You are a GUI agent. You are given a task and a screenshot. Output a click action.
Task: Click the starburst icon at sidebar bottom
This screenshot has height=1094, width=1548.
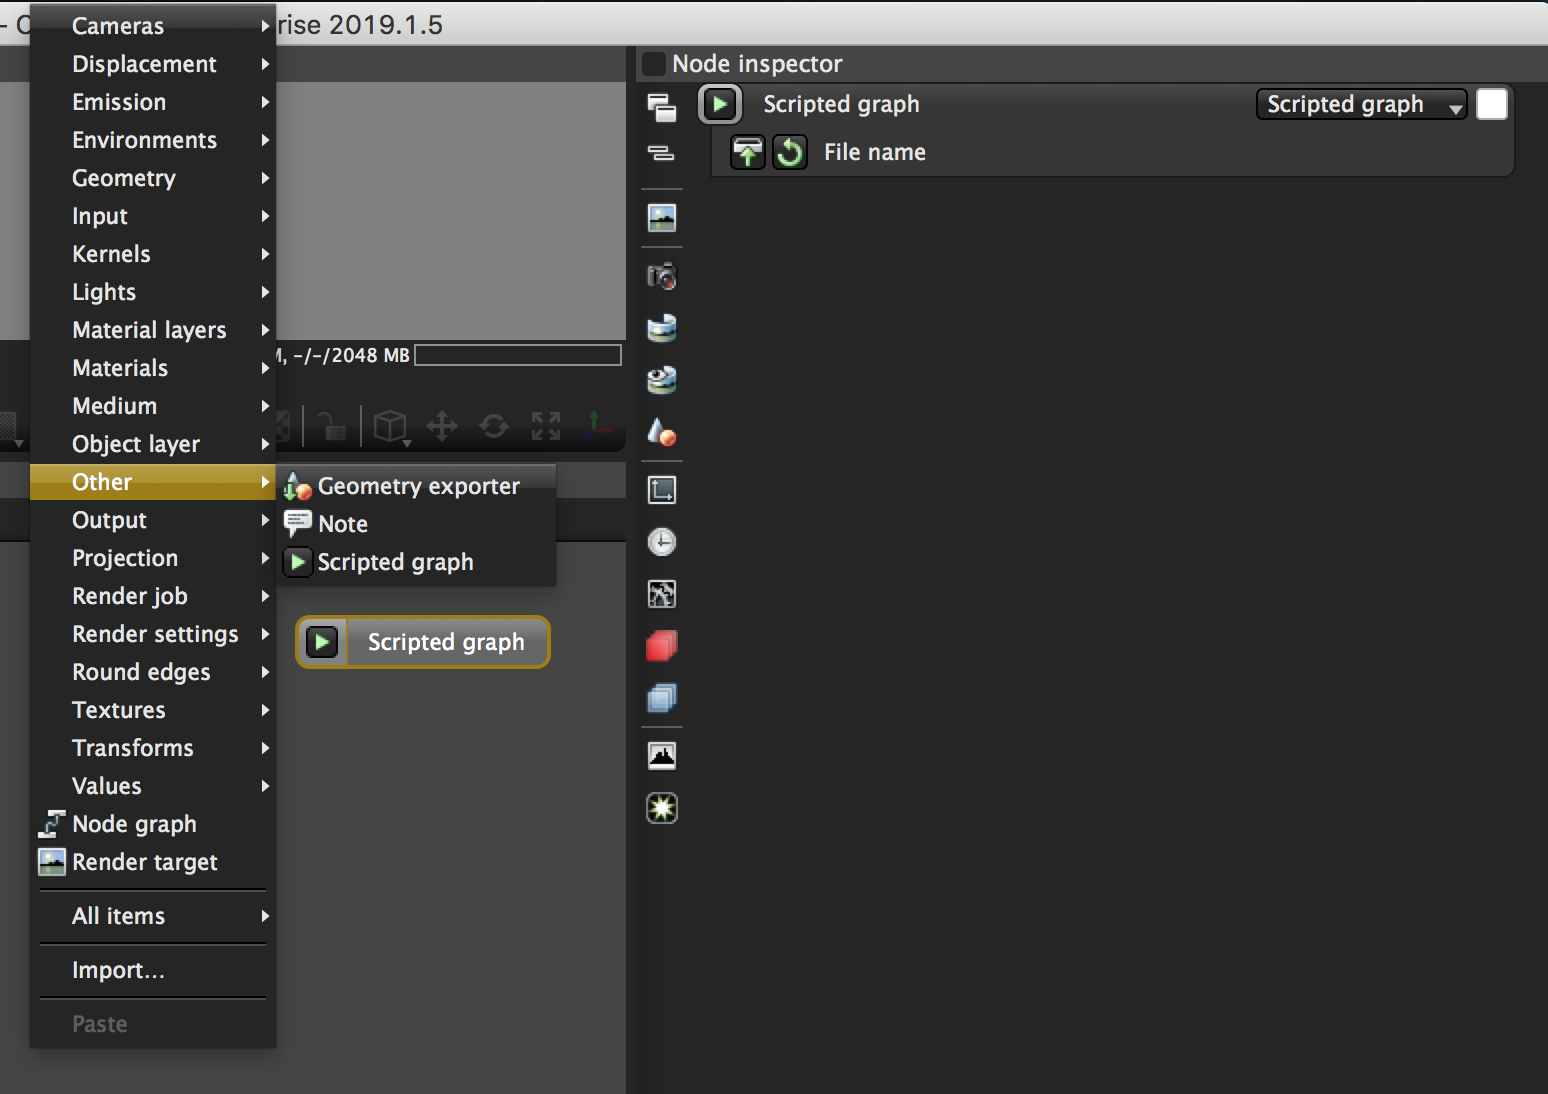point(661,808)
